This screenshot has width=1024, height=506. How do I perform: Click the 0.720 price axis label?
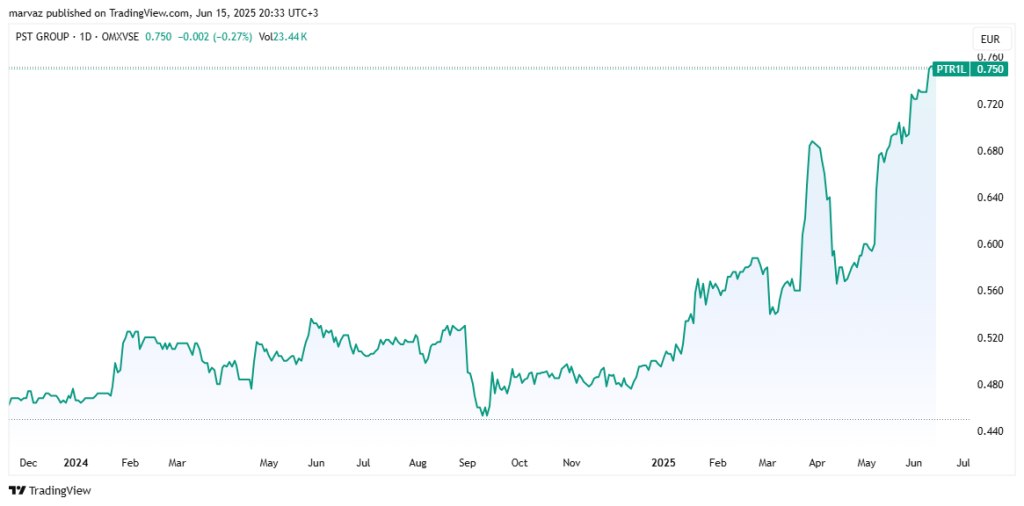(989, 104)
